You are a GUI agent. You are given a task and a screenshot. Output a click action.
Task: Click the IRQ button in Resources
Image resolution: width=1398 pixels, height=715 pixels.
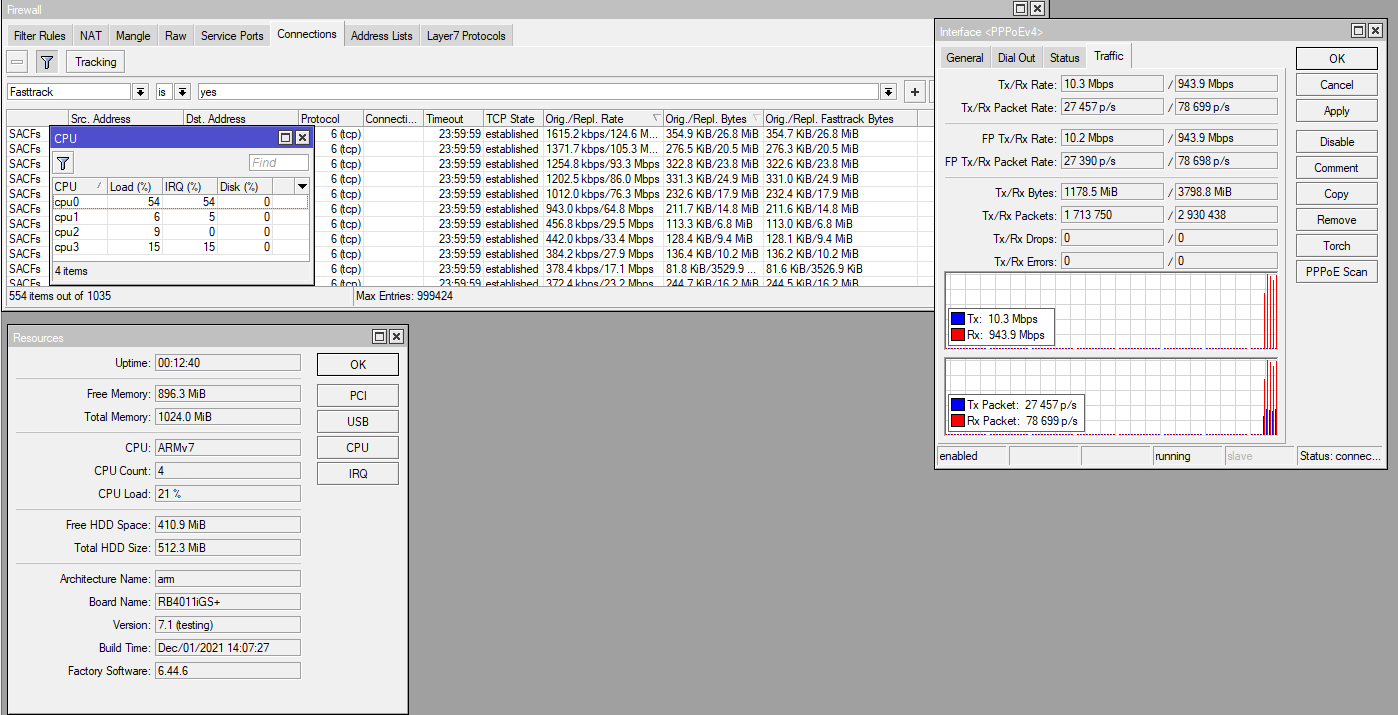pos(358,473)
